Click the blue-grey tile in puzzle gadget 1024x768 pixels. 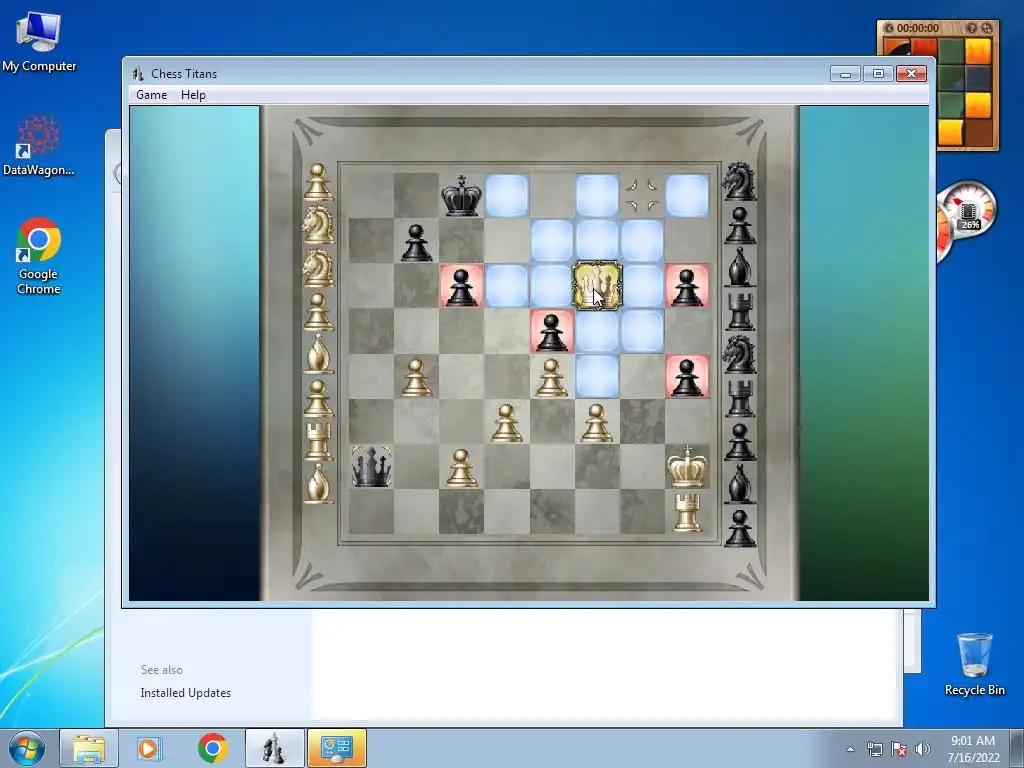tap(978, 78)
